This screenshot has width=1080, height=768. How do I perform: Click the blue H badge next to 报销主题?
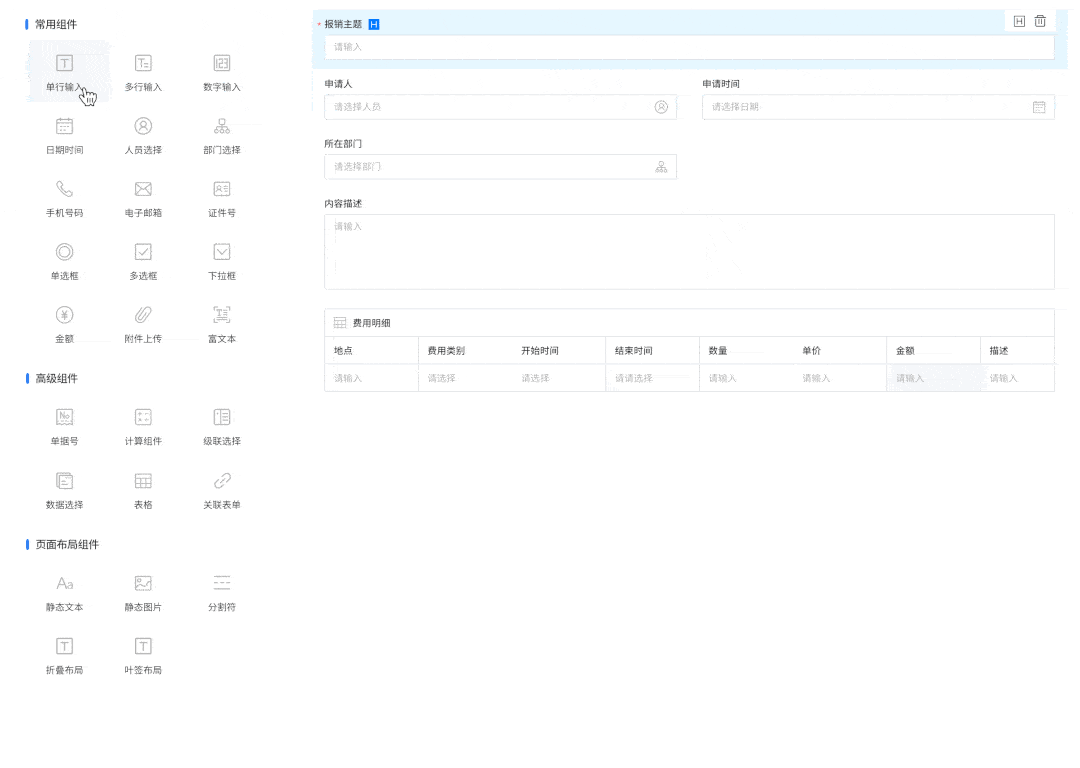374,25
